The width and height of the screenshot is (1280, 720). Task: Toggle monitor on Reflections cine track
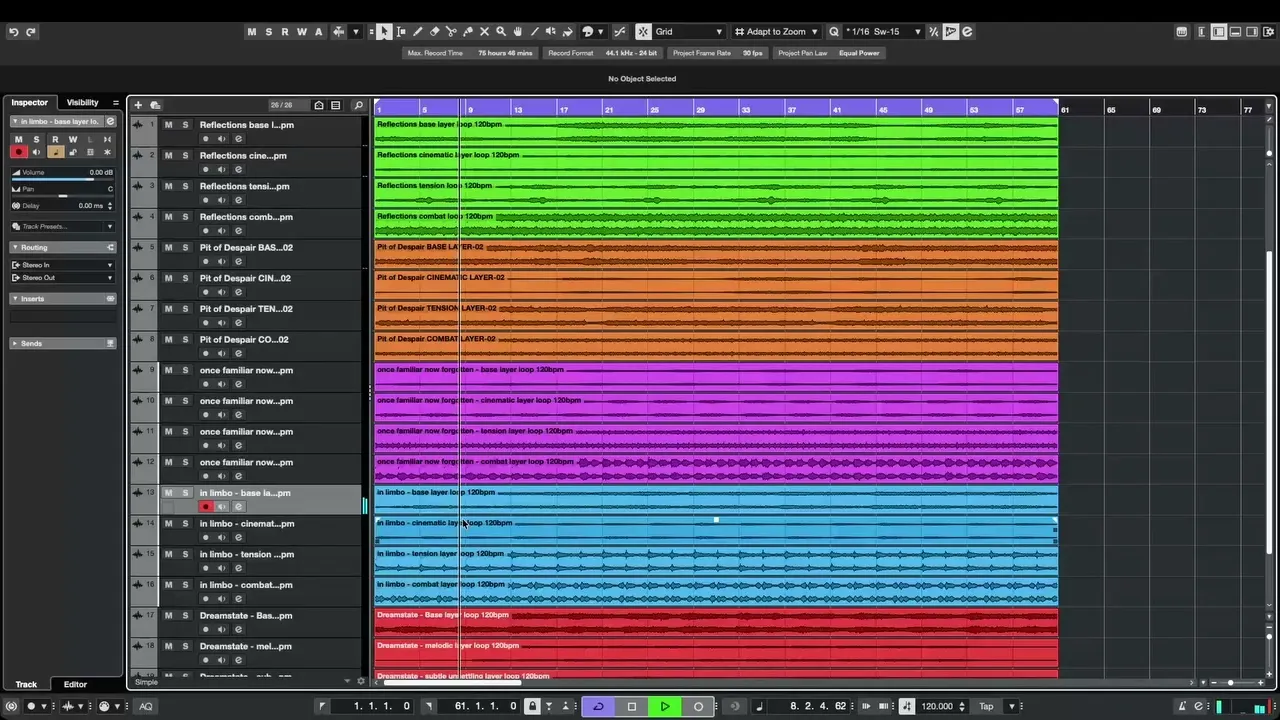pyautogui.click(x=222, y=170)
